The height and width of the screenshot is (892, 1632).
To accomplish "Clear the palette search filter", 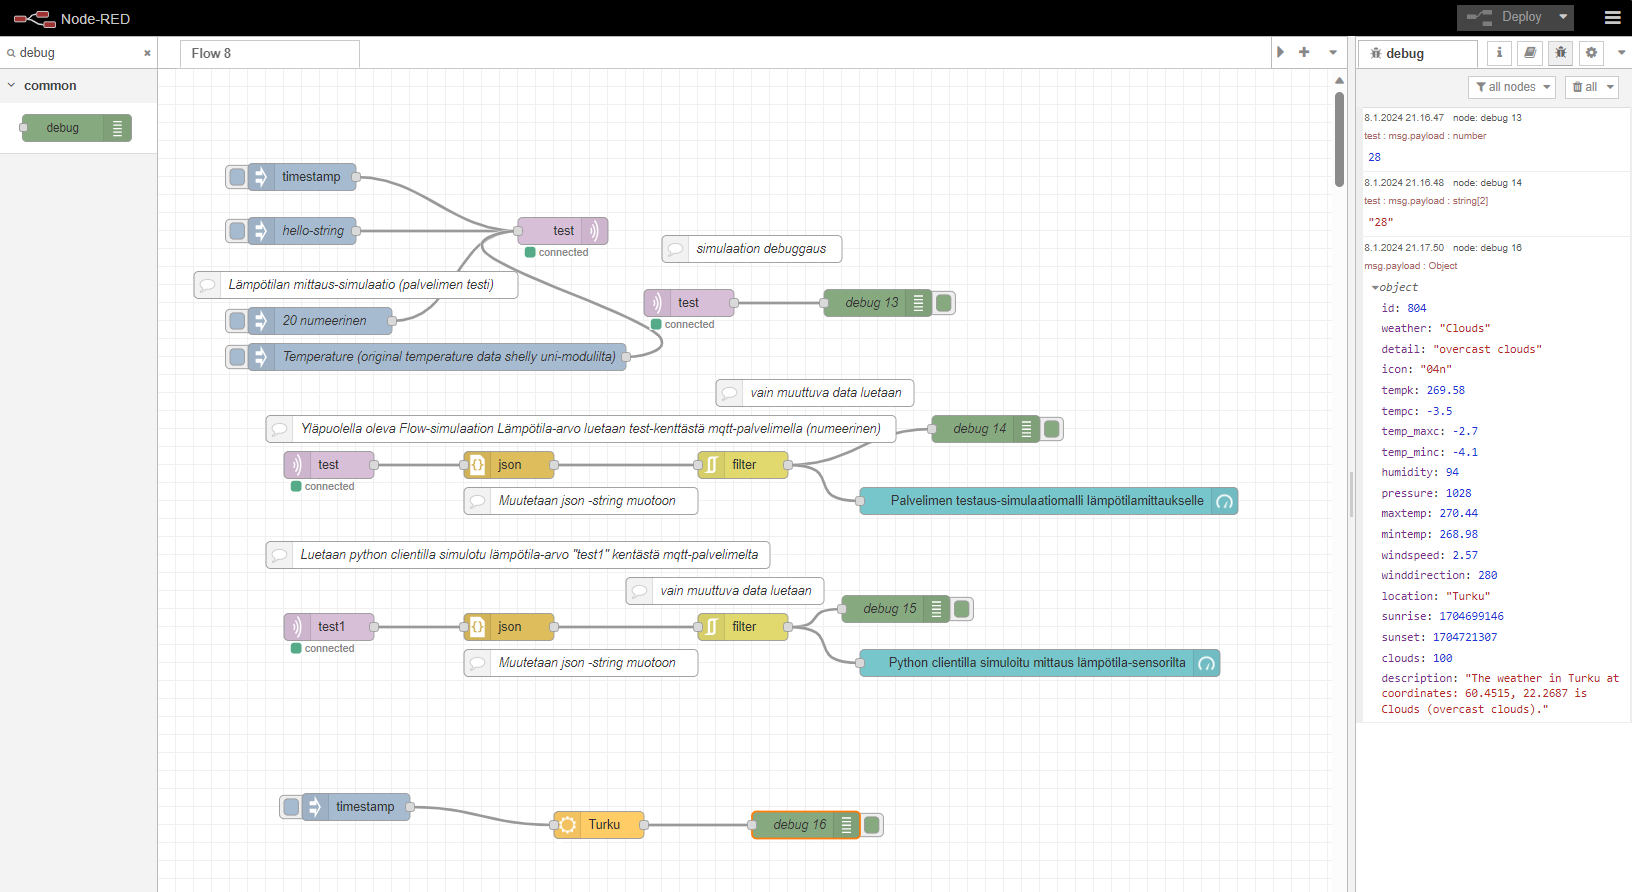I will coord(147,53).
